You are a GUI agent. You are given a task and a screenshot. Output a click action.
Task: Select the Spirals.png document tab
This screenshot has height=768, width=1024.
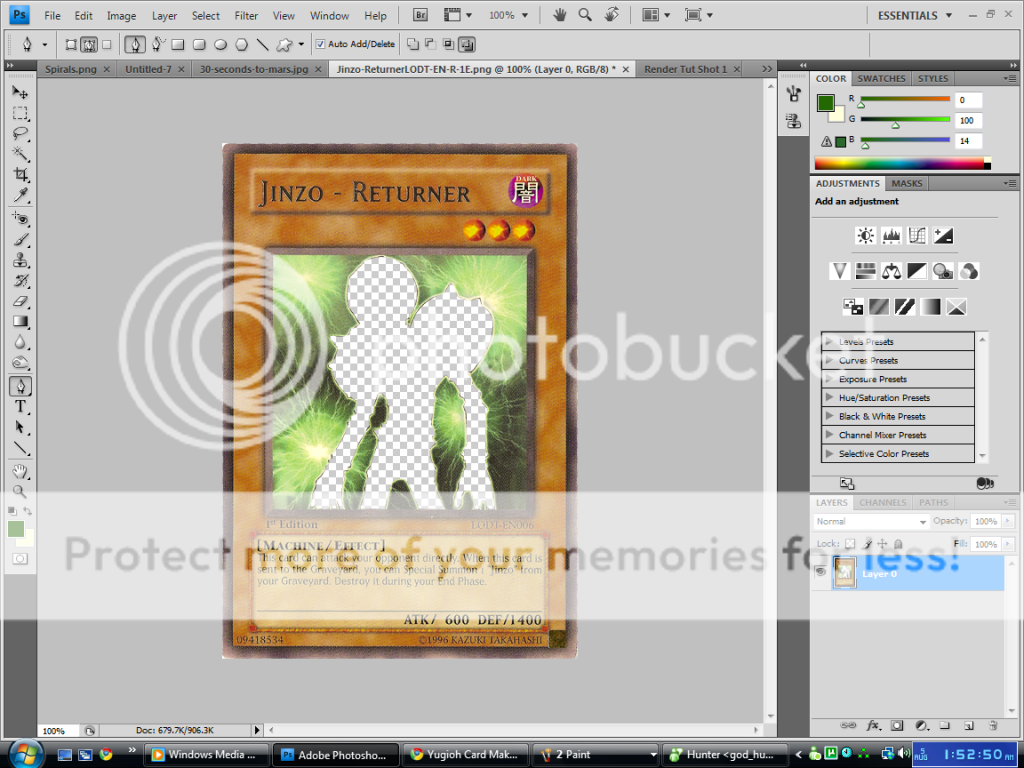pos(71,71)
